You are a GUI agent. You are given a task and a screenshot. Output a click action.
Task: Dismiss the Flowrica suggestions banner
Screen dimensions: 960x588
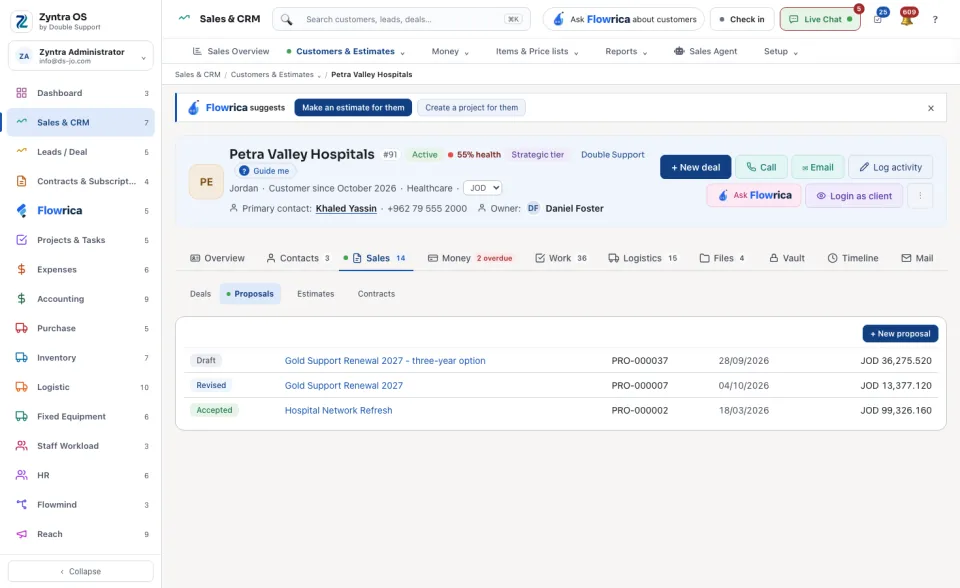click(931, 108)
